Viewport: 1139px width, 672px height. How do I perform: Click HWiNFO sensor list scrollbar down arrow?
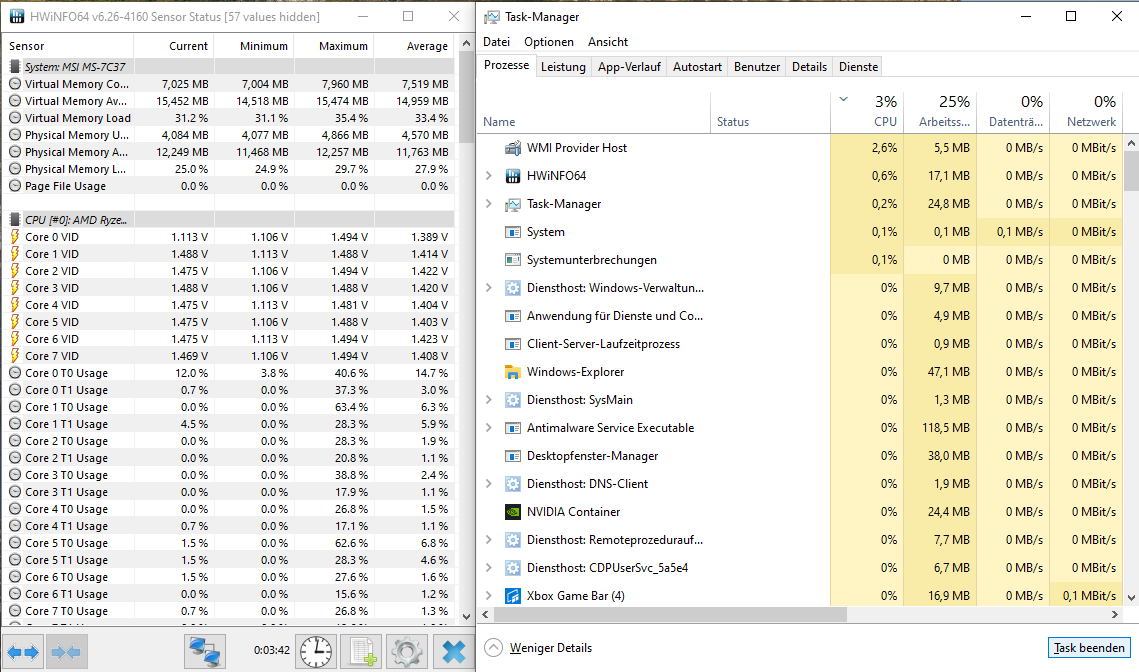tap(466, 617)
